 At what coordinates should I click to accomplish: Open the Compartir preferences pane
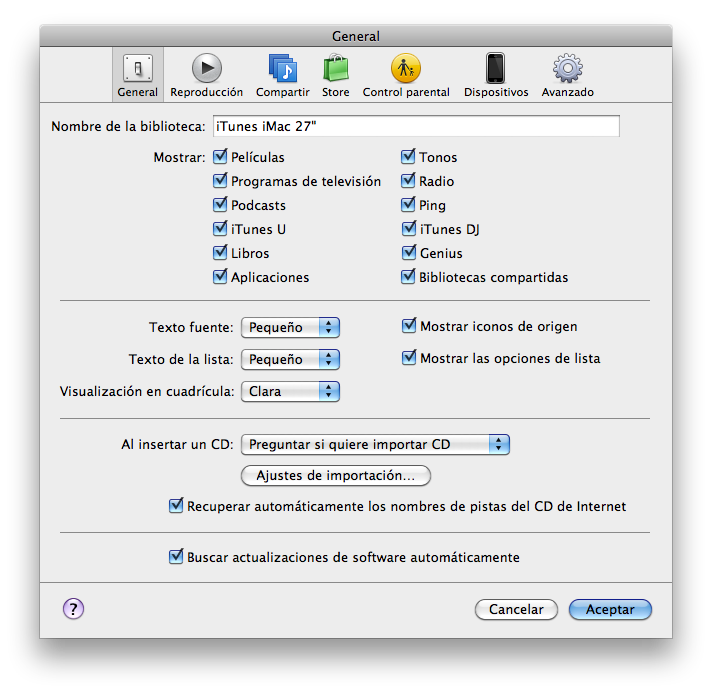pyautogui.click(x=282, y=75)
